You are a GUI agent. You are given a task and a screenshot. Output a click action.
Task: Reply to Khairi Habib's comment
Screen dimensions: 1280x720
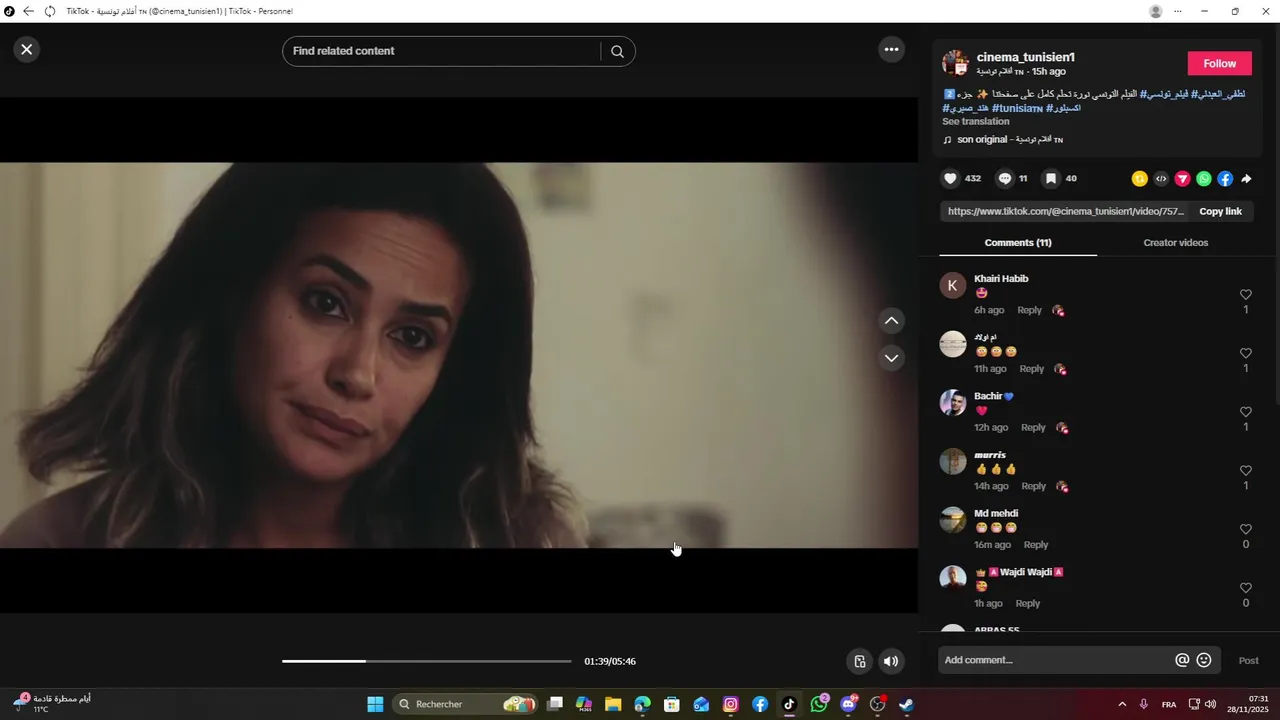(x=1029, y=310)
